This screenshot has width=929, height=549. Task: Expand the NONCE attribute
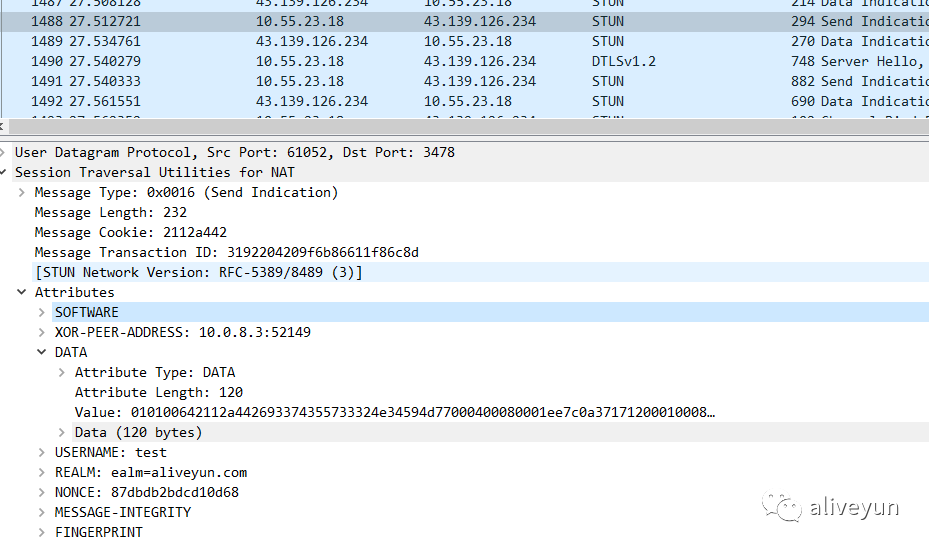point(42,492)
